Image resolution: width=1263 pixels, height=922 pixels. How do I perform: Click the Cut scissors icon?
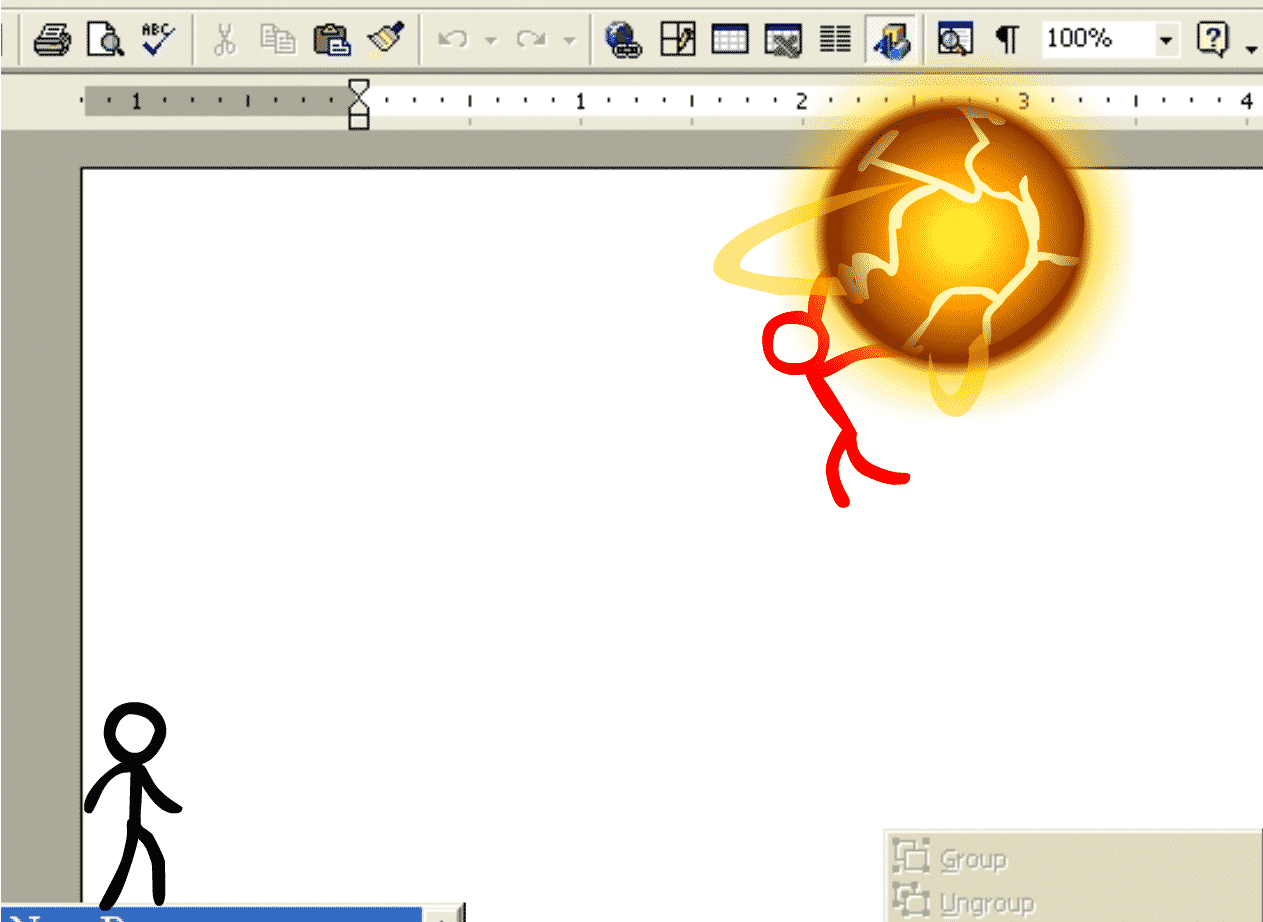click(x=225, y=40)
